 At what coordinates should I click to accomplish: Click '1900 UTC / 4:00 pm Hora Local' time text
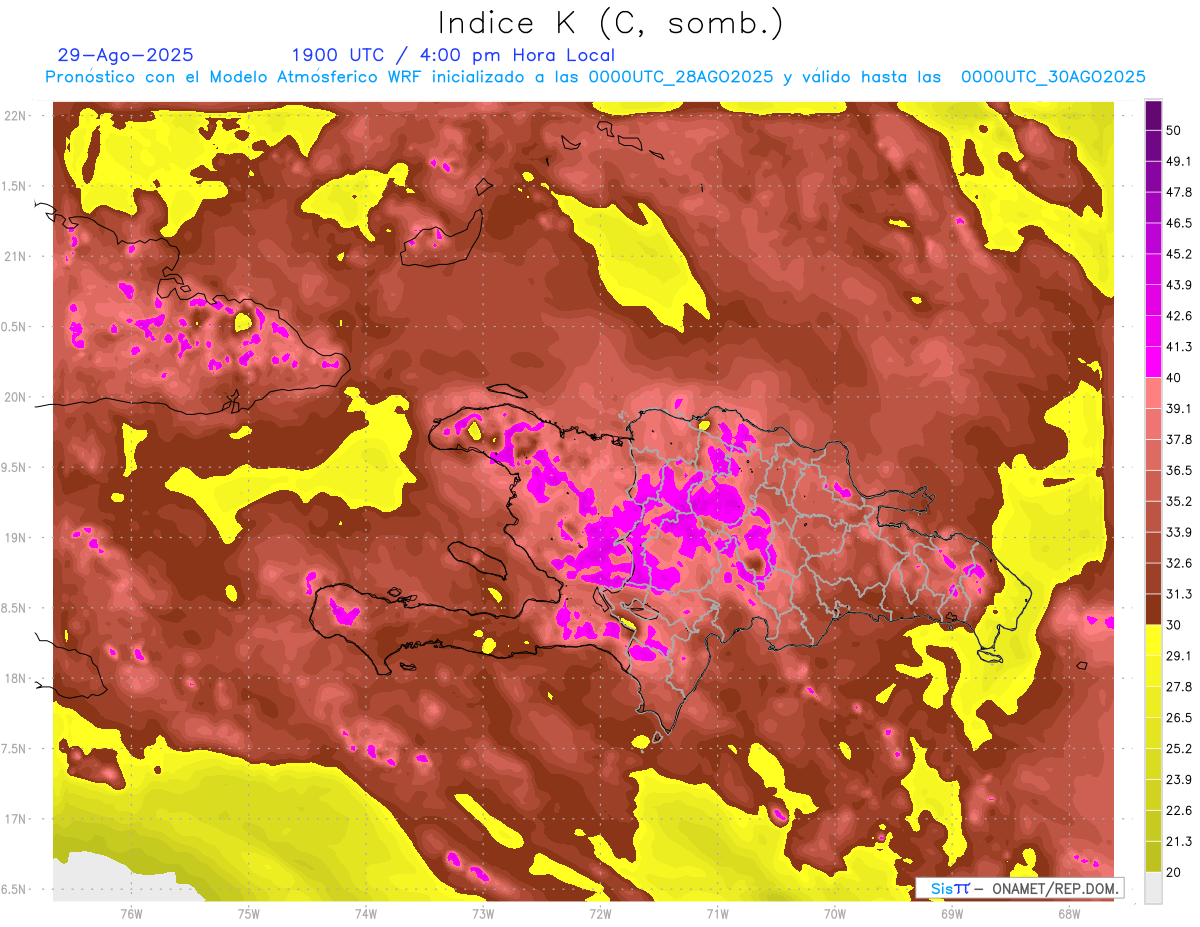[453, 55]
